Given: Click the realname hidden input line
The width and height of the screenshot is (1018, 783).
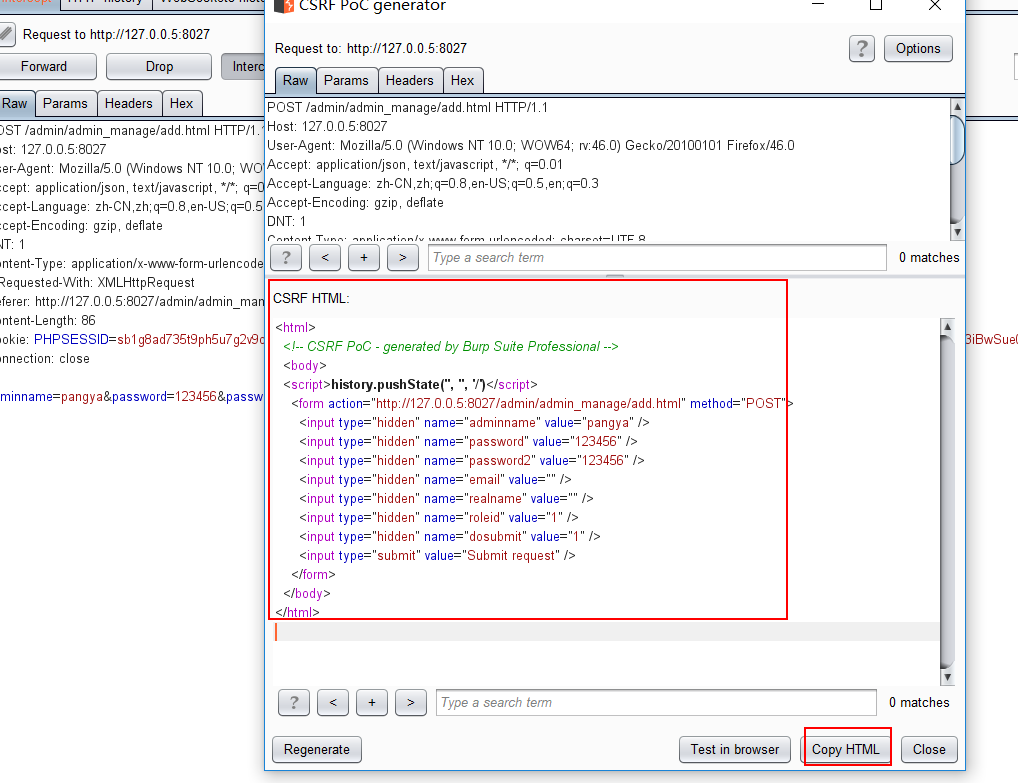Looking at the screenshot, I should (446, 499).
